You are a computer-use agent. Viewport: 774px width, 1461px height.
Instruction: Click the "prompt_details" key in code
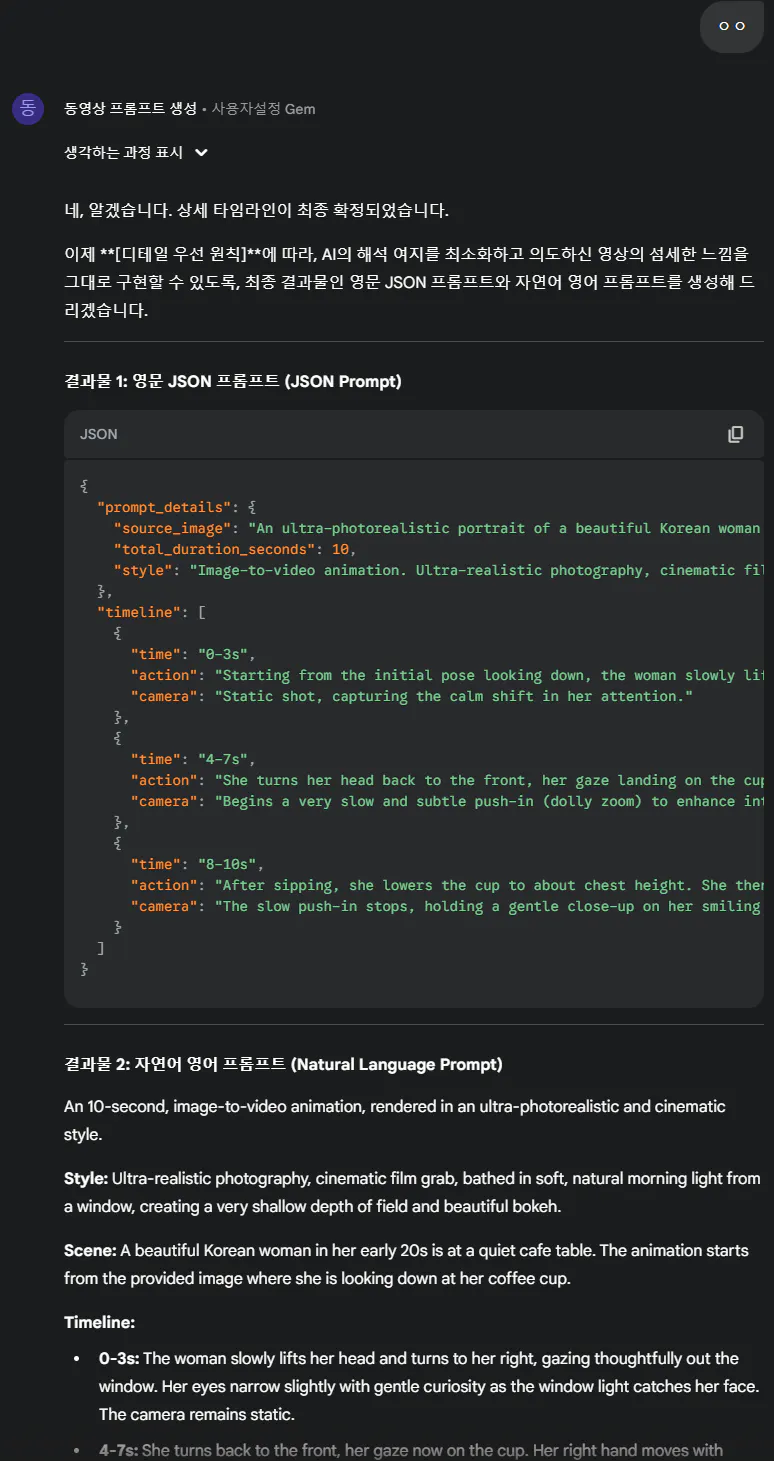(163, 507)
